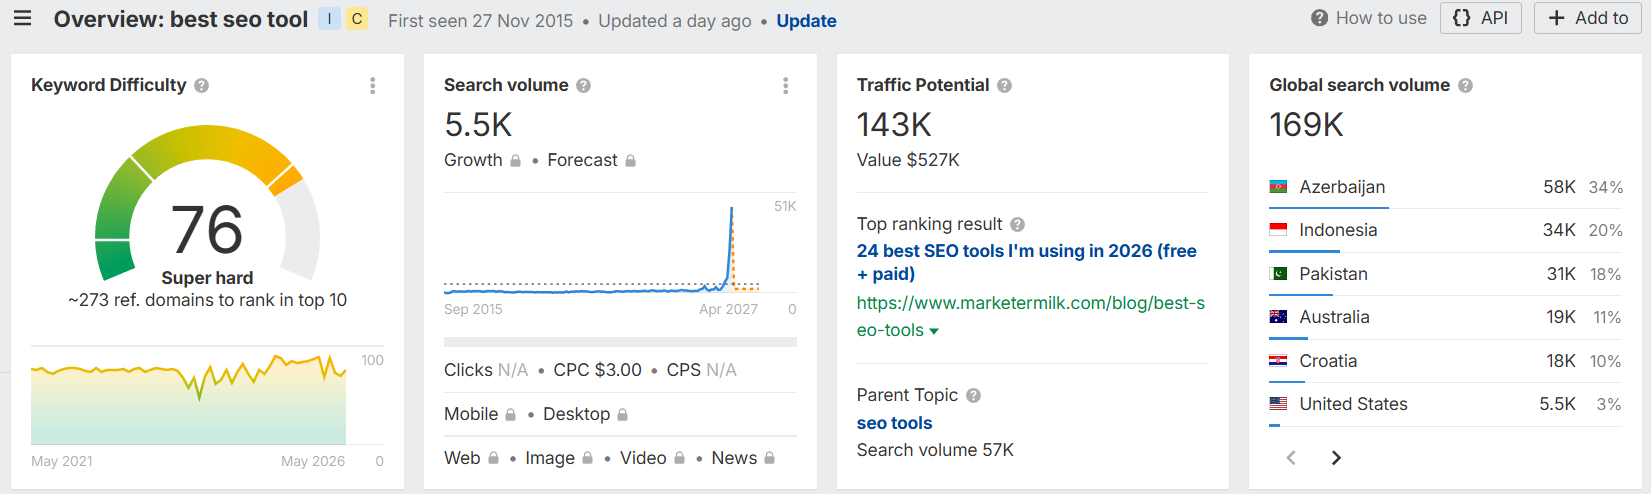
Task: Open '24 best SEO tools' ranking result
Action: tap(1027, 262)
